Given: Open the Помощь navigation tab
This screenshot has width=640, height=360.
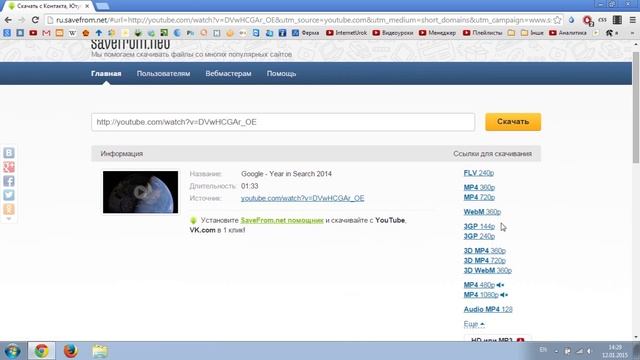Looking at the screenshot, I should click(281, 73).
